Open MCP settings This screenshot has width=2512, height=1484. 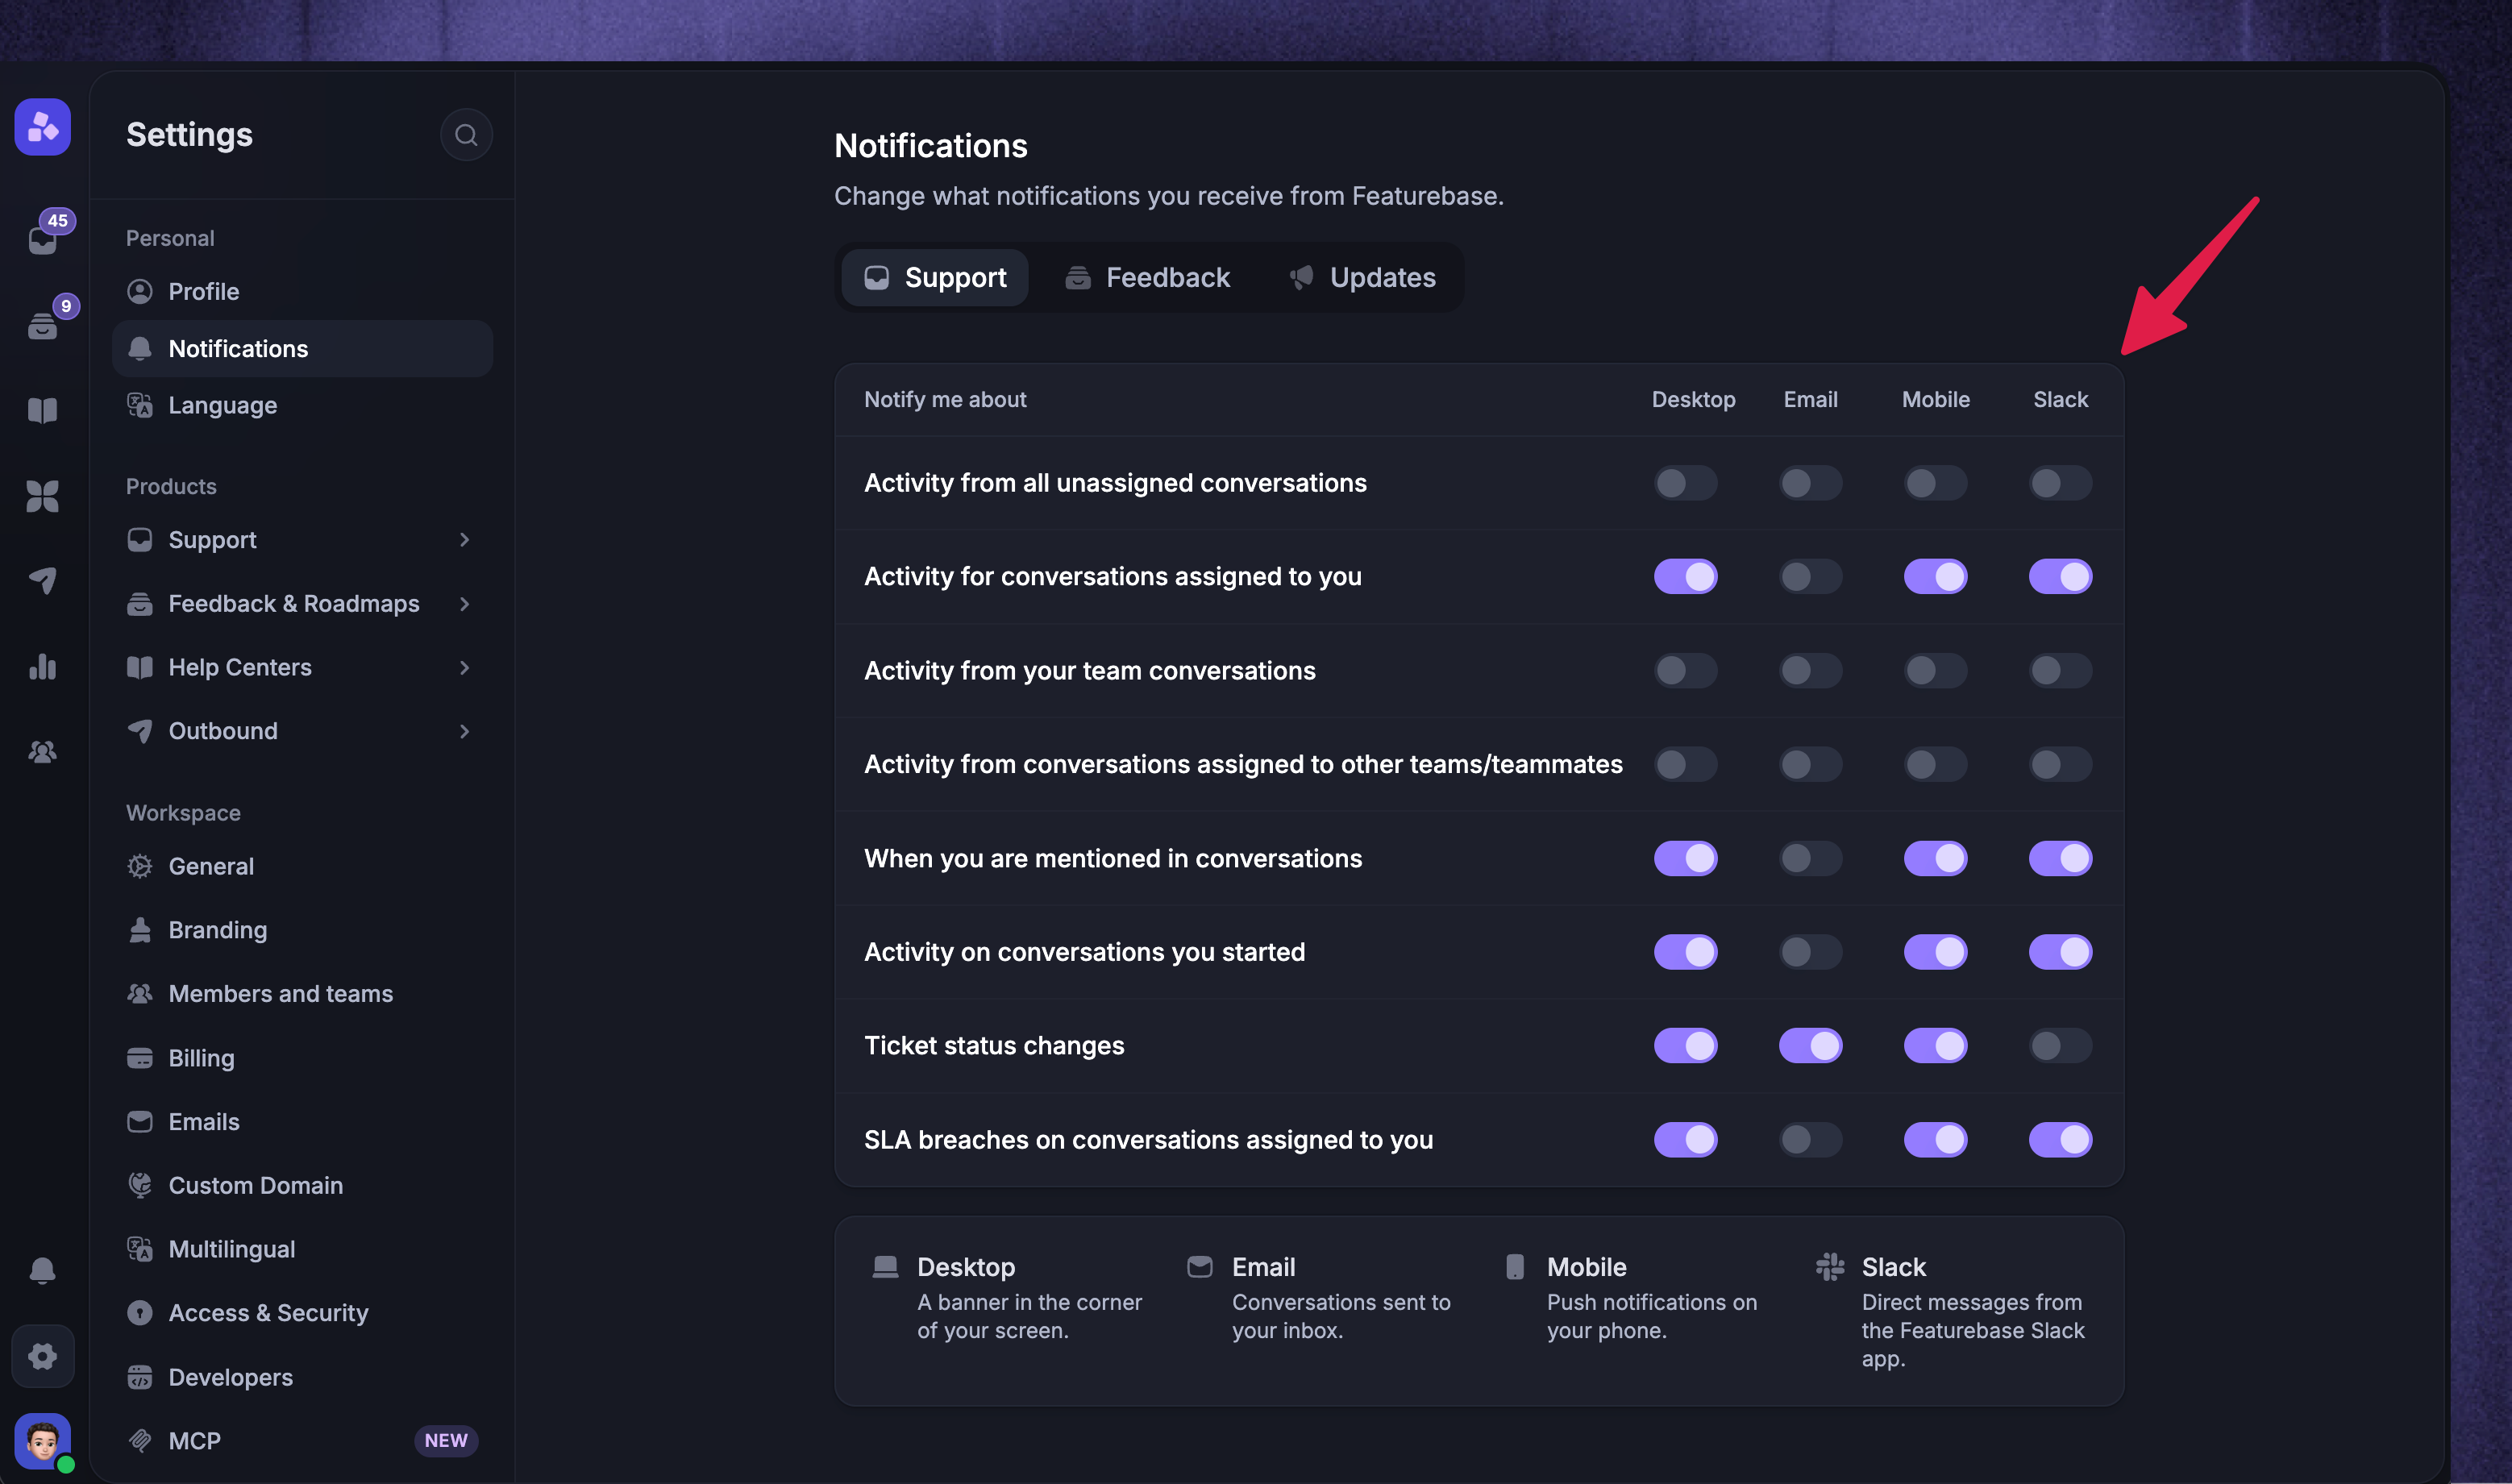coord(302,1440)
